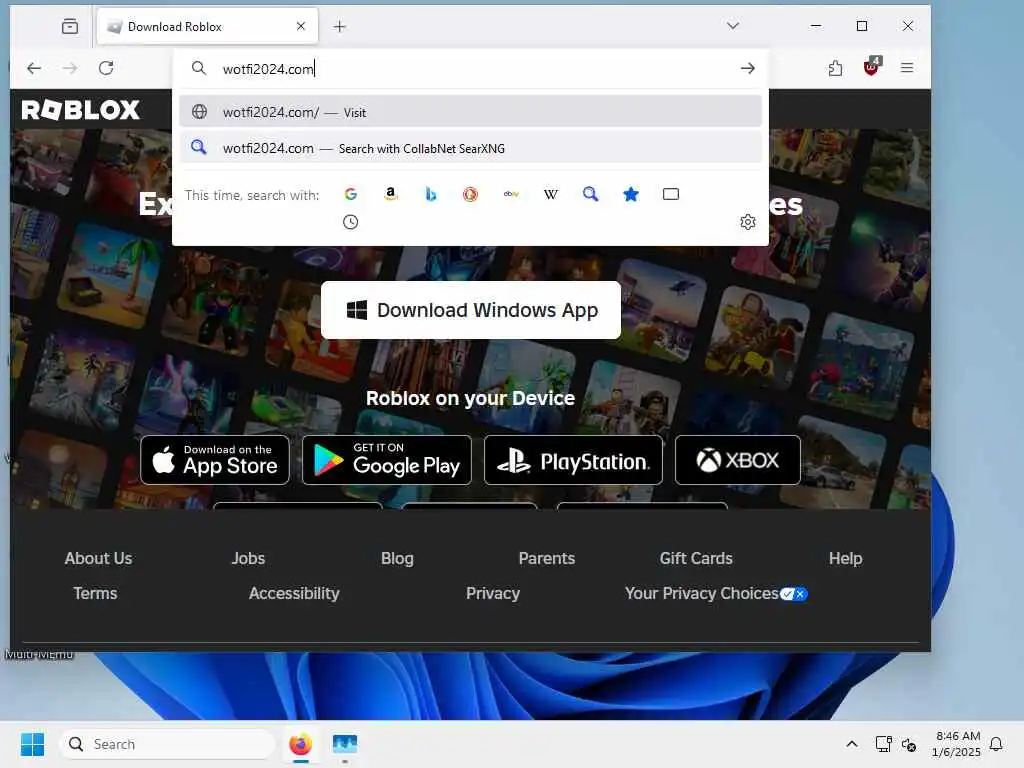Search open tabs with the tab icon

pos(671,194)
